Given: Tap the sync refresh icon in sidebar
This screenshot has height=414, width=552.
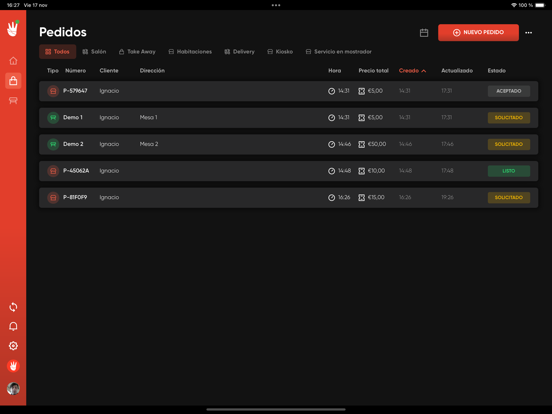Looking at the screenshot, I should click(13, 307).
